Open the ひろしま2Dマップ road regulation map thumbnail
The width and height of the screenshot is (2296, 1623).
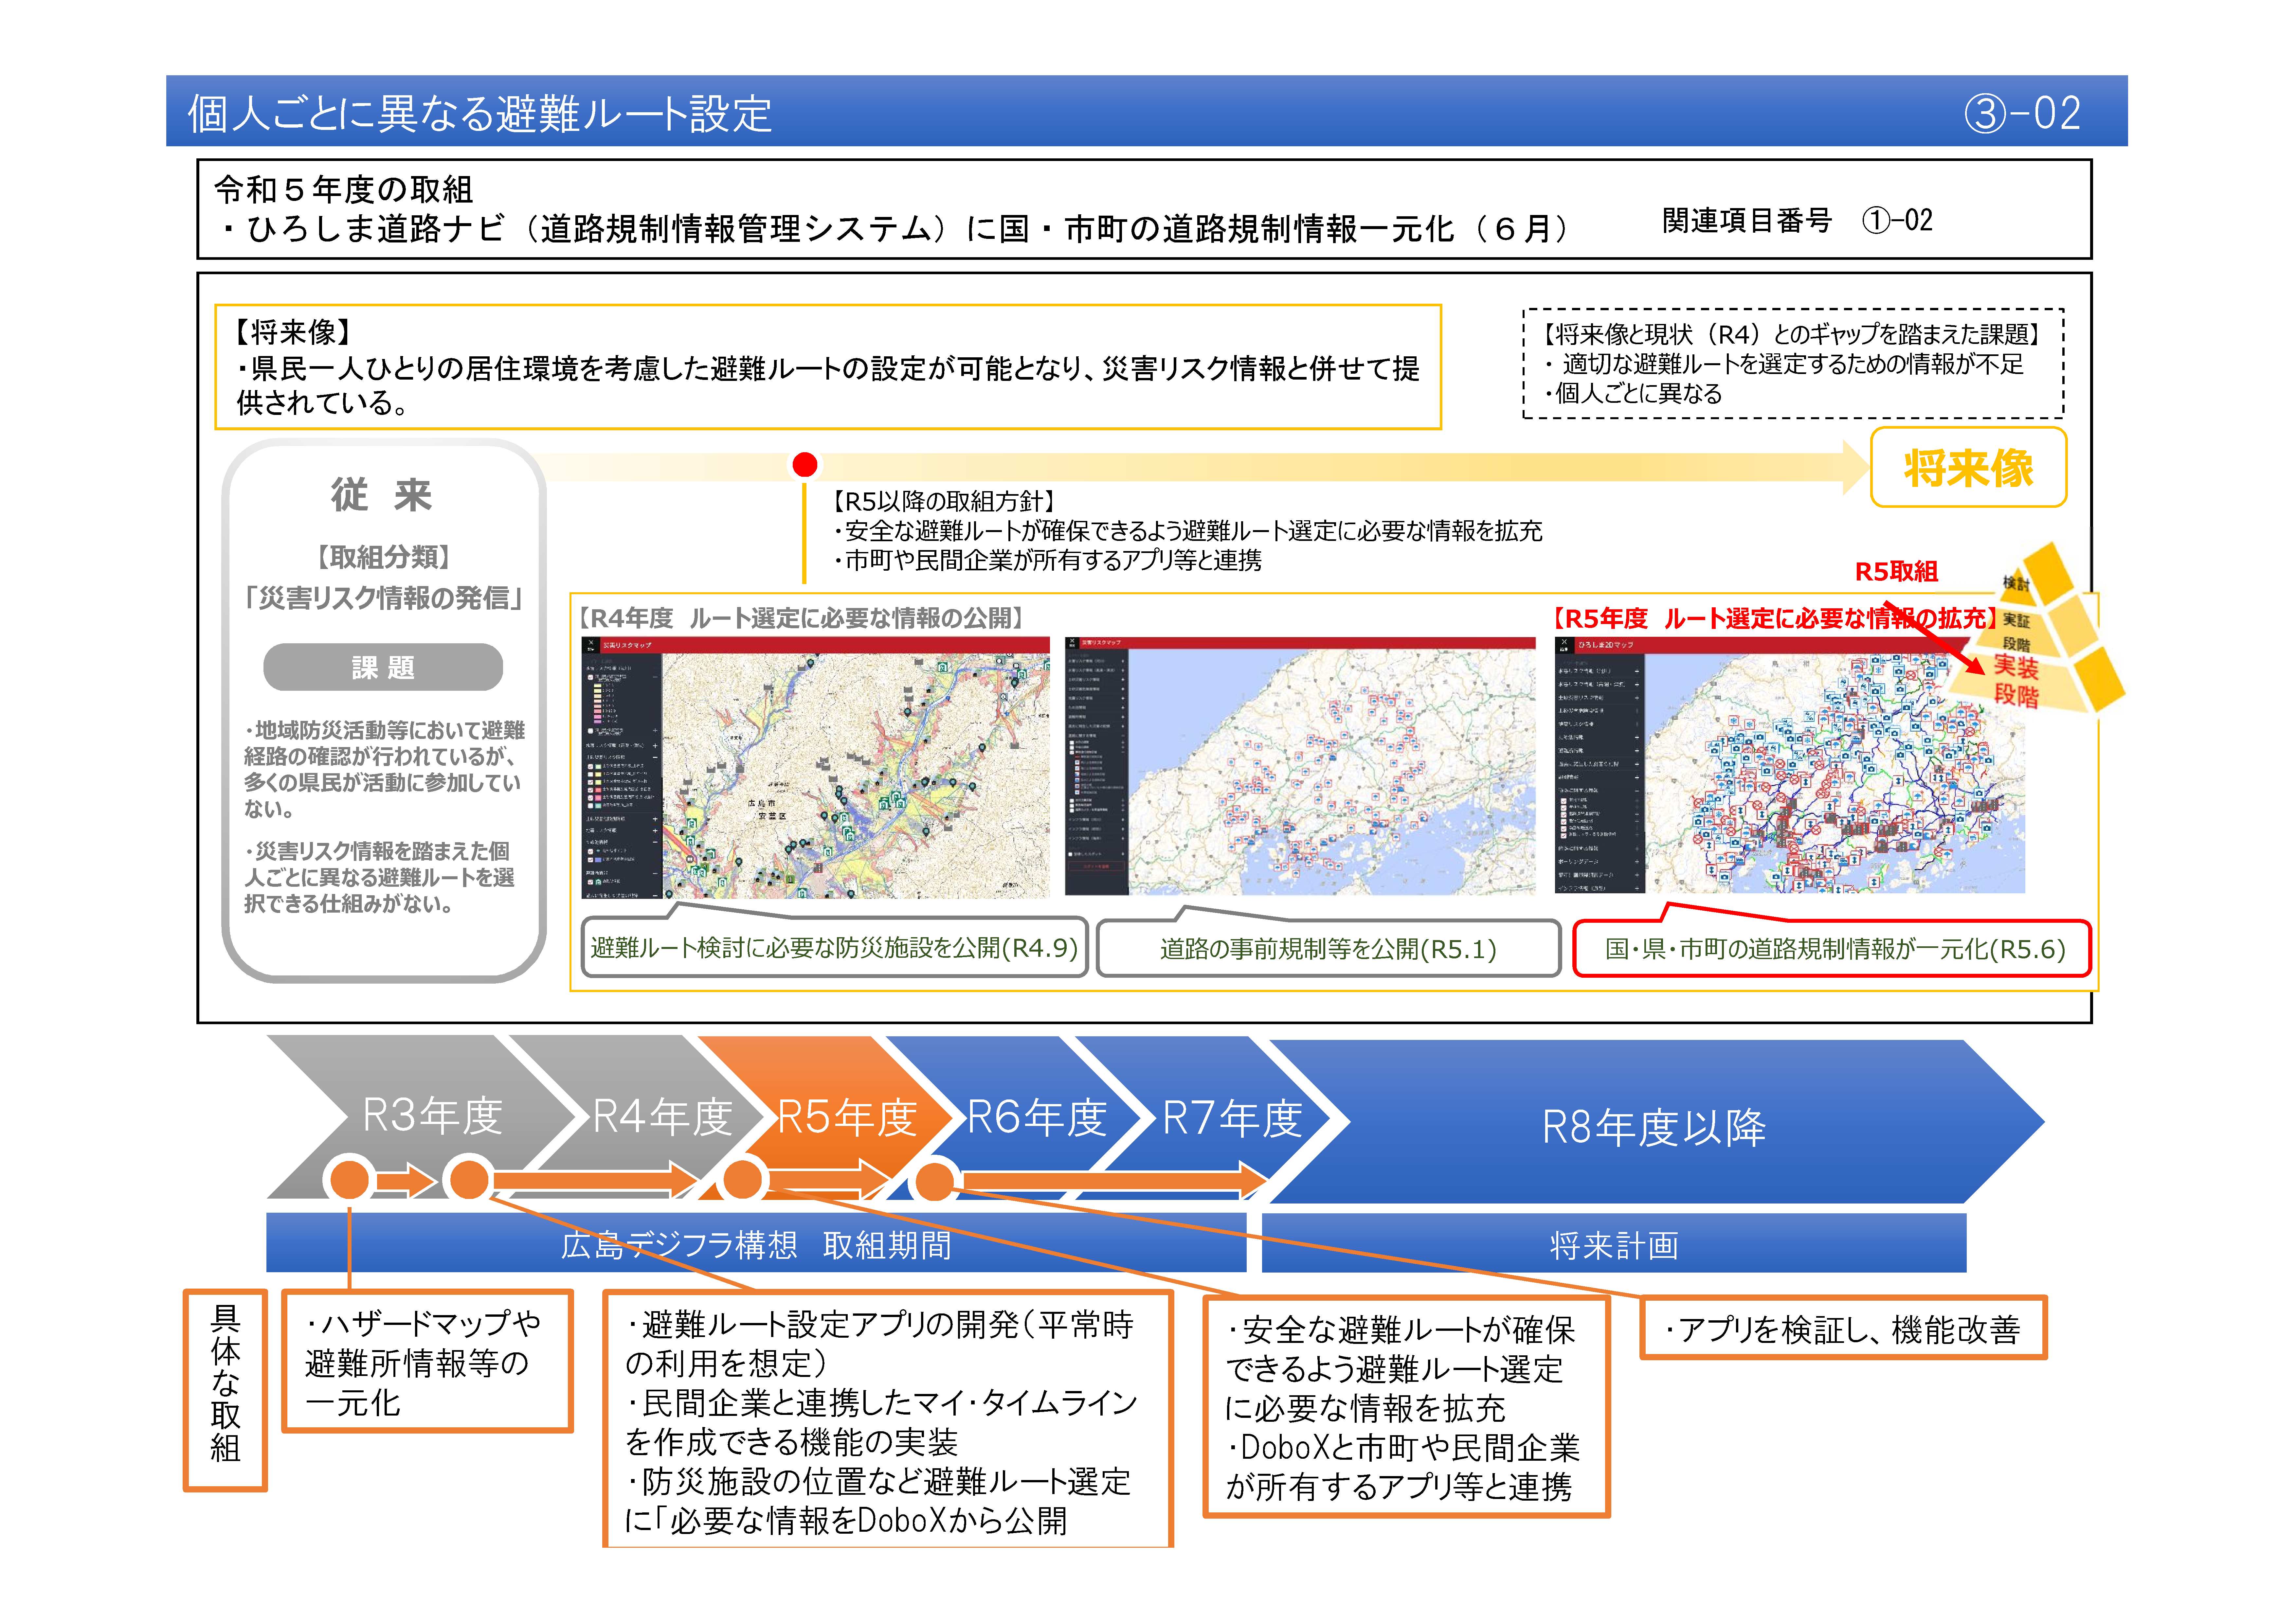(1790, 765)
